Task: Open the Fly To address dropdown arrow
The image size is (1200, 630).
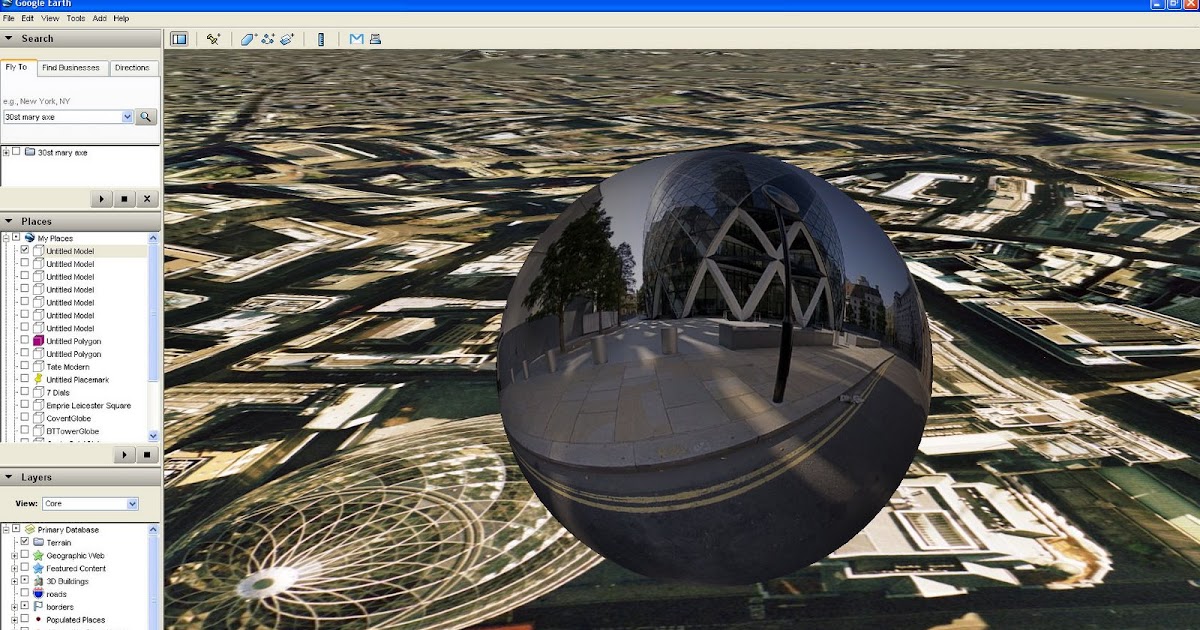Action: [x=127, y=117]
